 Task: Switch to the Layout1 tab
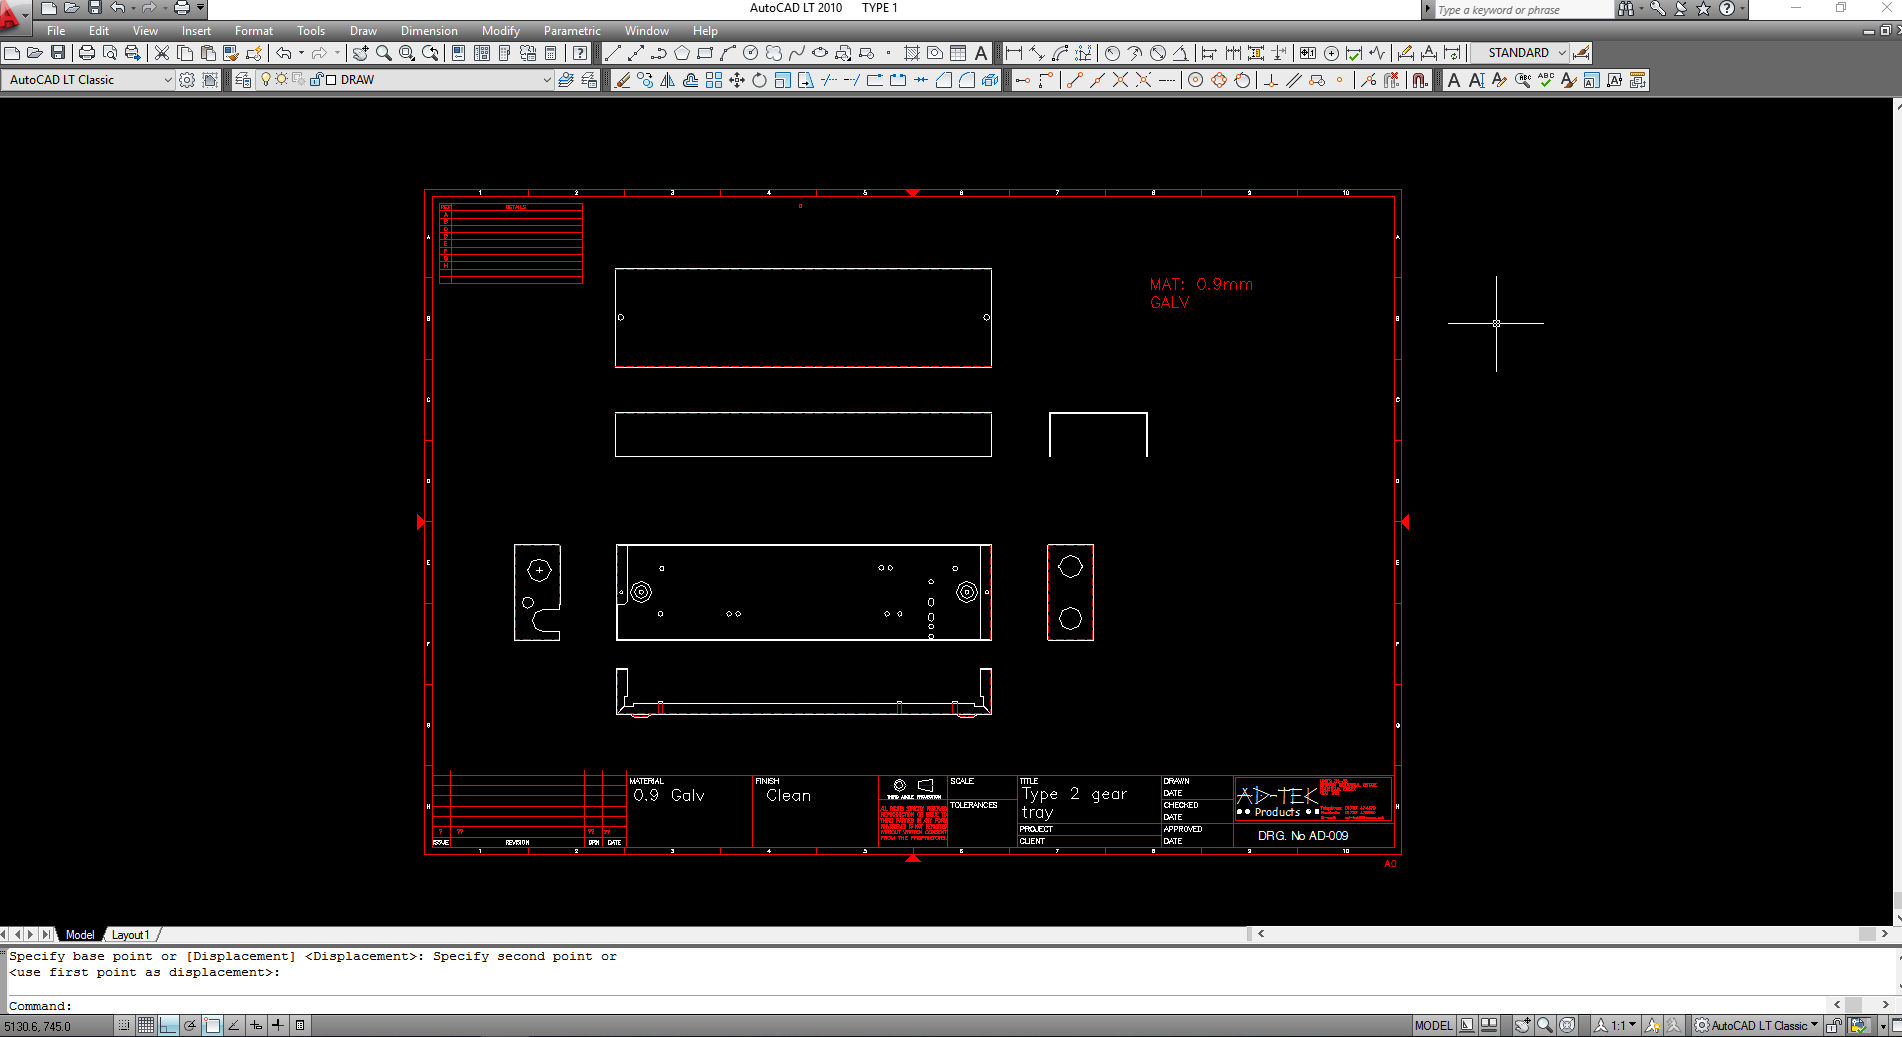click(130, 935)
